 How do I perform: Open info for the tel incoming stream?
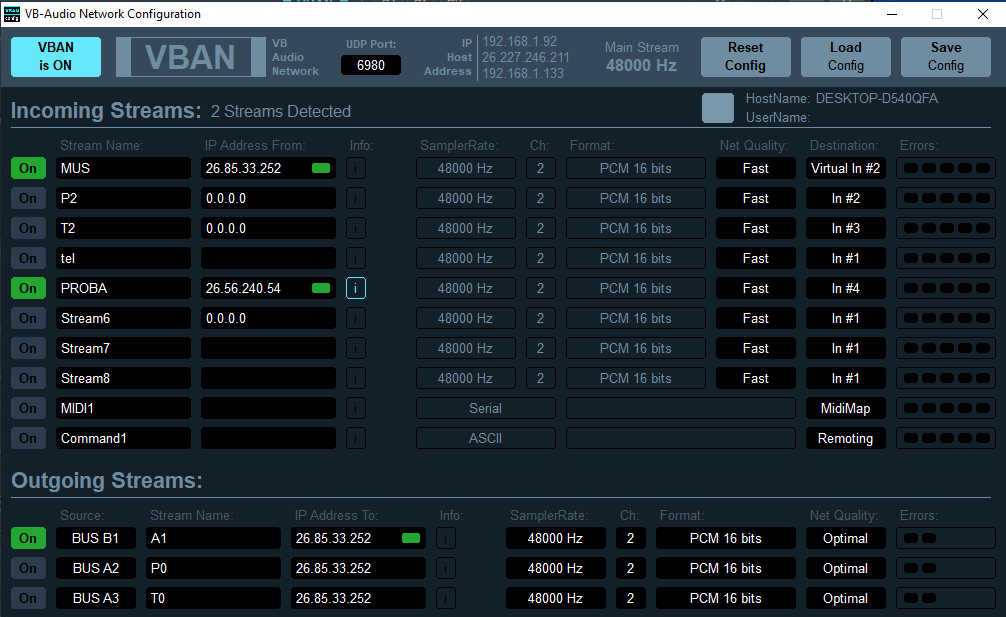(x=355, y=258)
